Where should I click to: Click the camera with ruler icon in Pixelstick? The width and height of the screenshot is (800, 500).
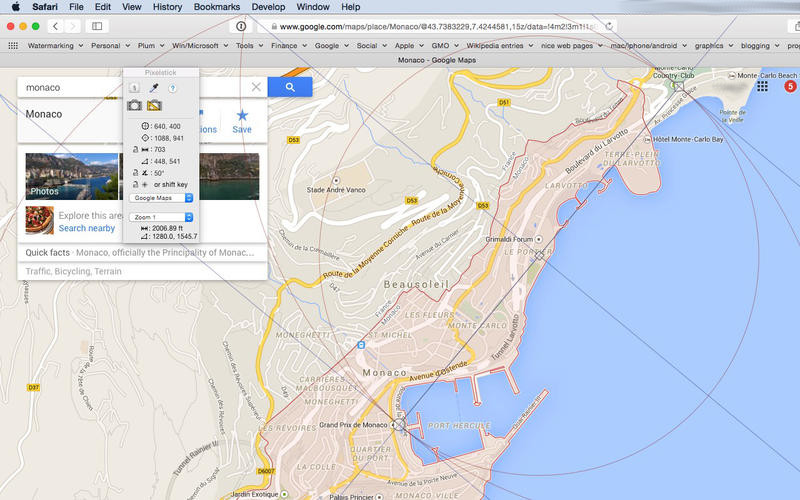click(x=154, y=105)
